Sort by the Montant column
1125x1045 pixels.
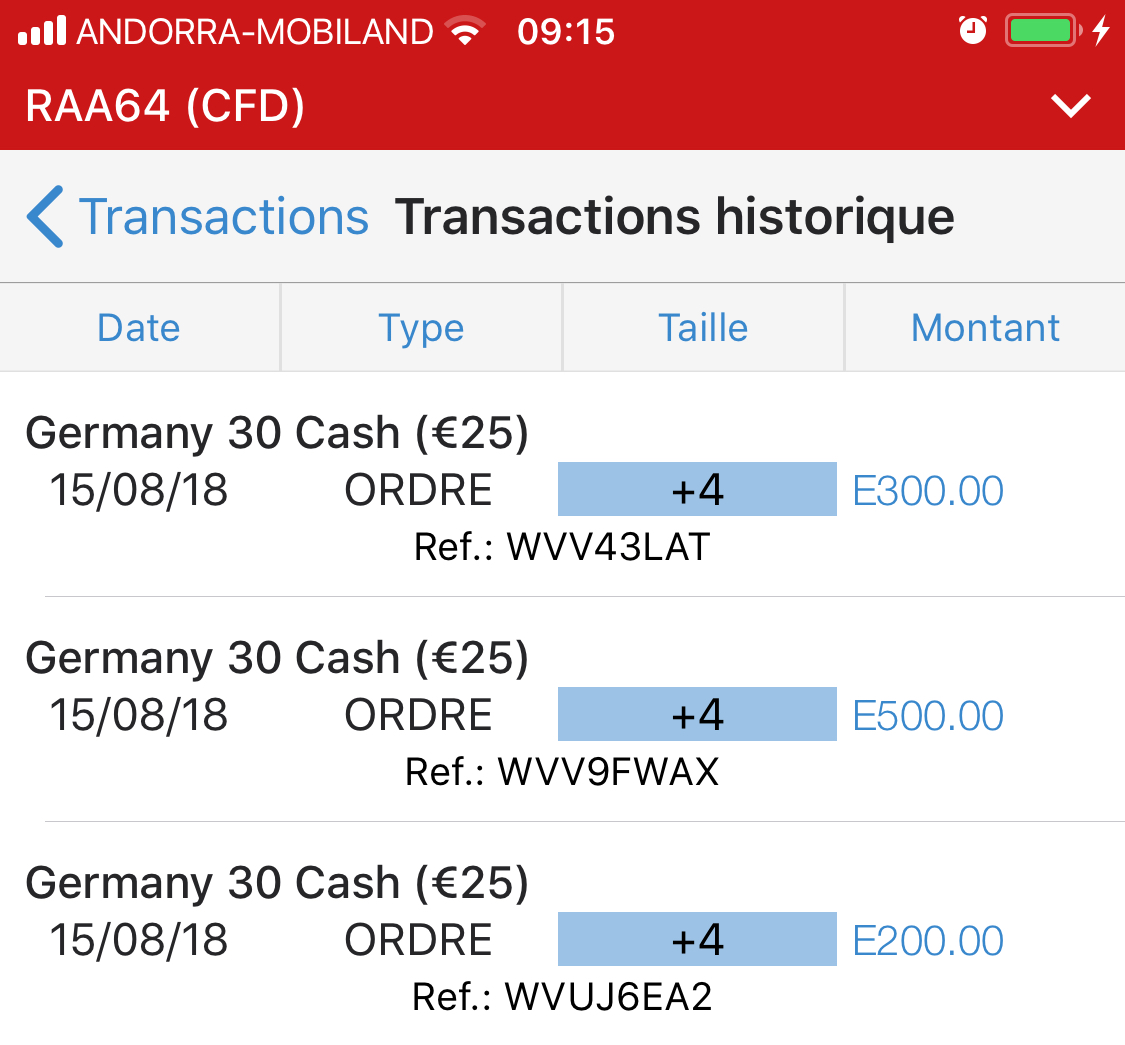coord(985,328)
